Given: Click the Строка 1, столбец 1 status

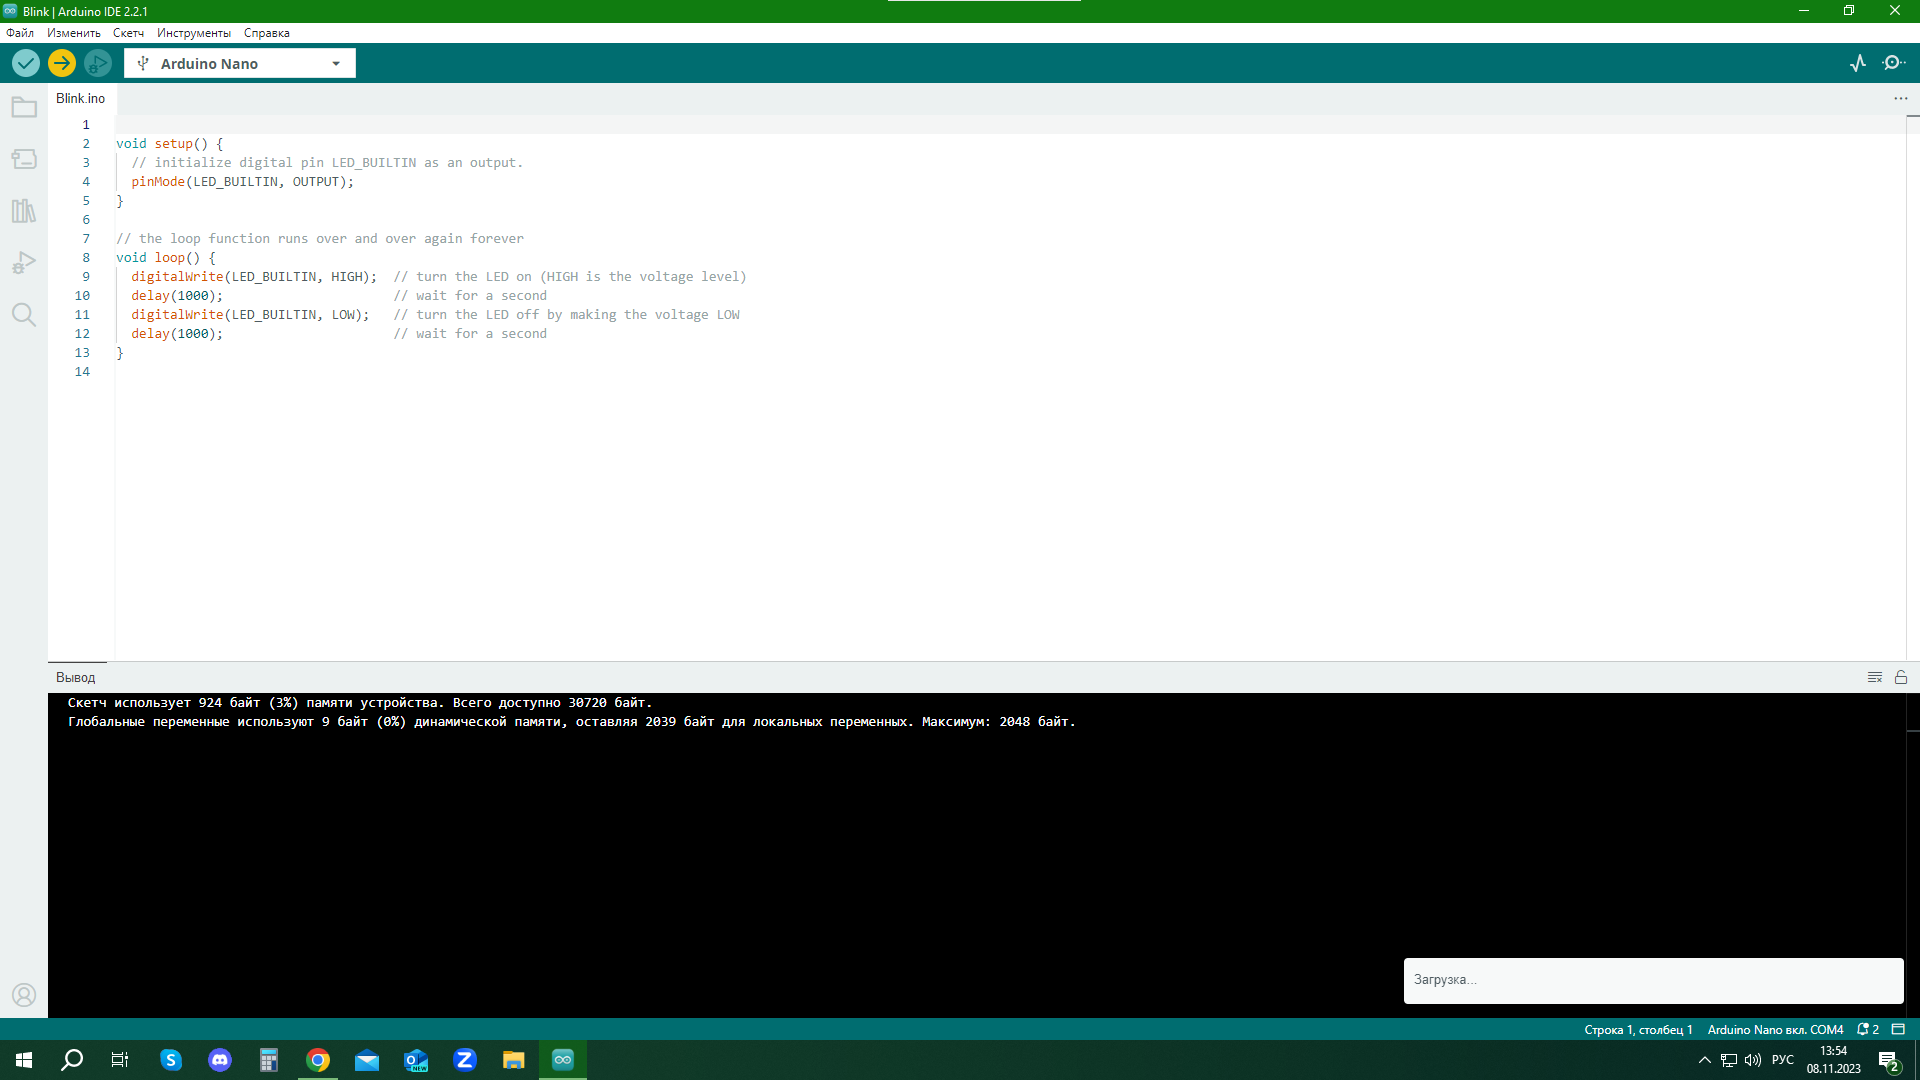Looking at the screenshot, I should [1638, 1029].
